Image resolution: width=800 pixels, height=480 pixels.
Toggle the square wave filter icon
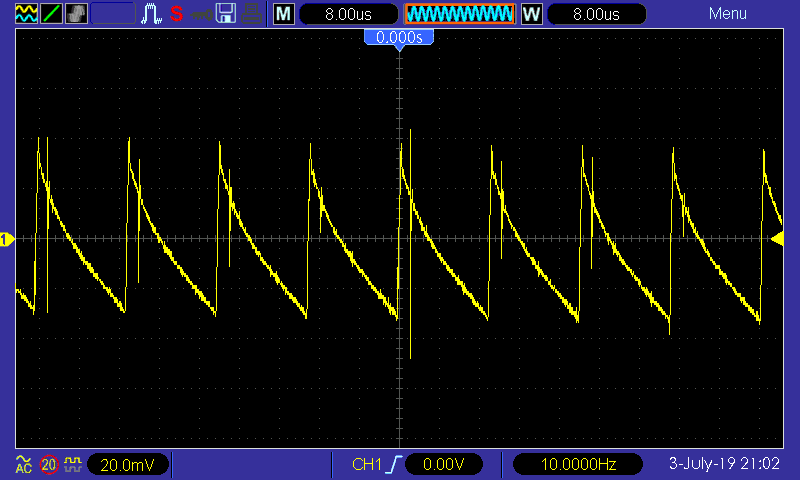[x=72, y=464]
